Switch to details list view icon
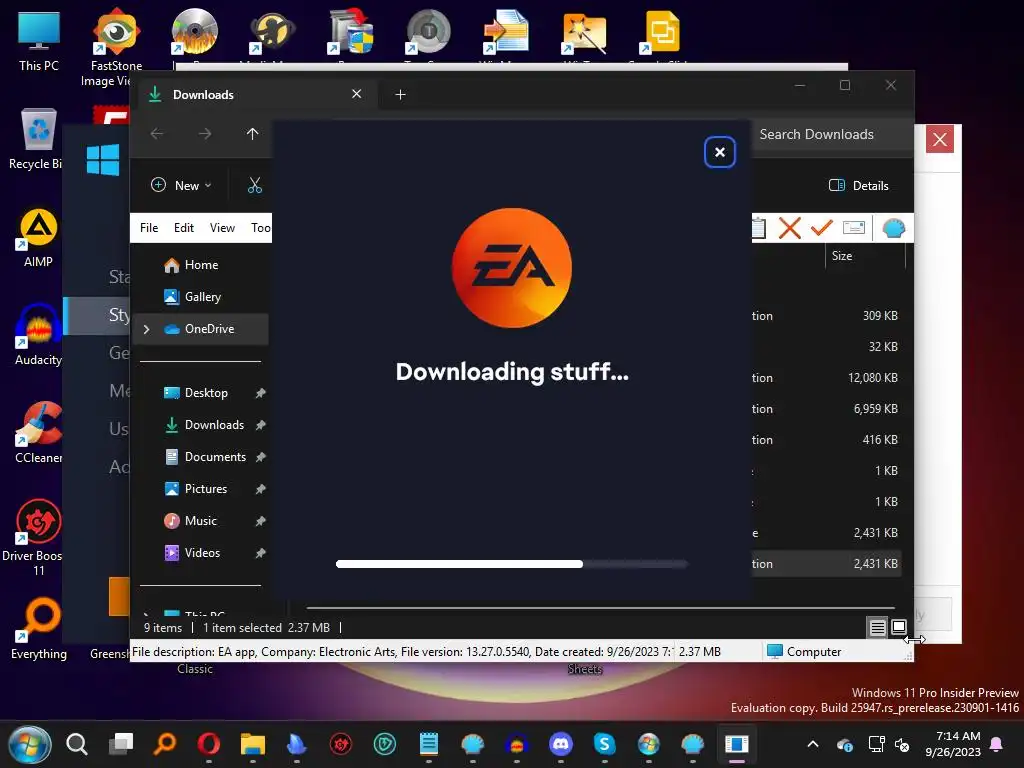This screenshot has height=768, width=1024. (877, 628)
